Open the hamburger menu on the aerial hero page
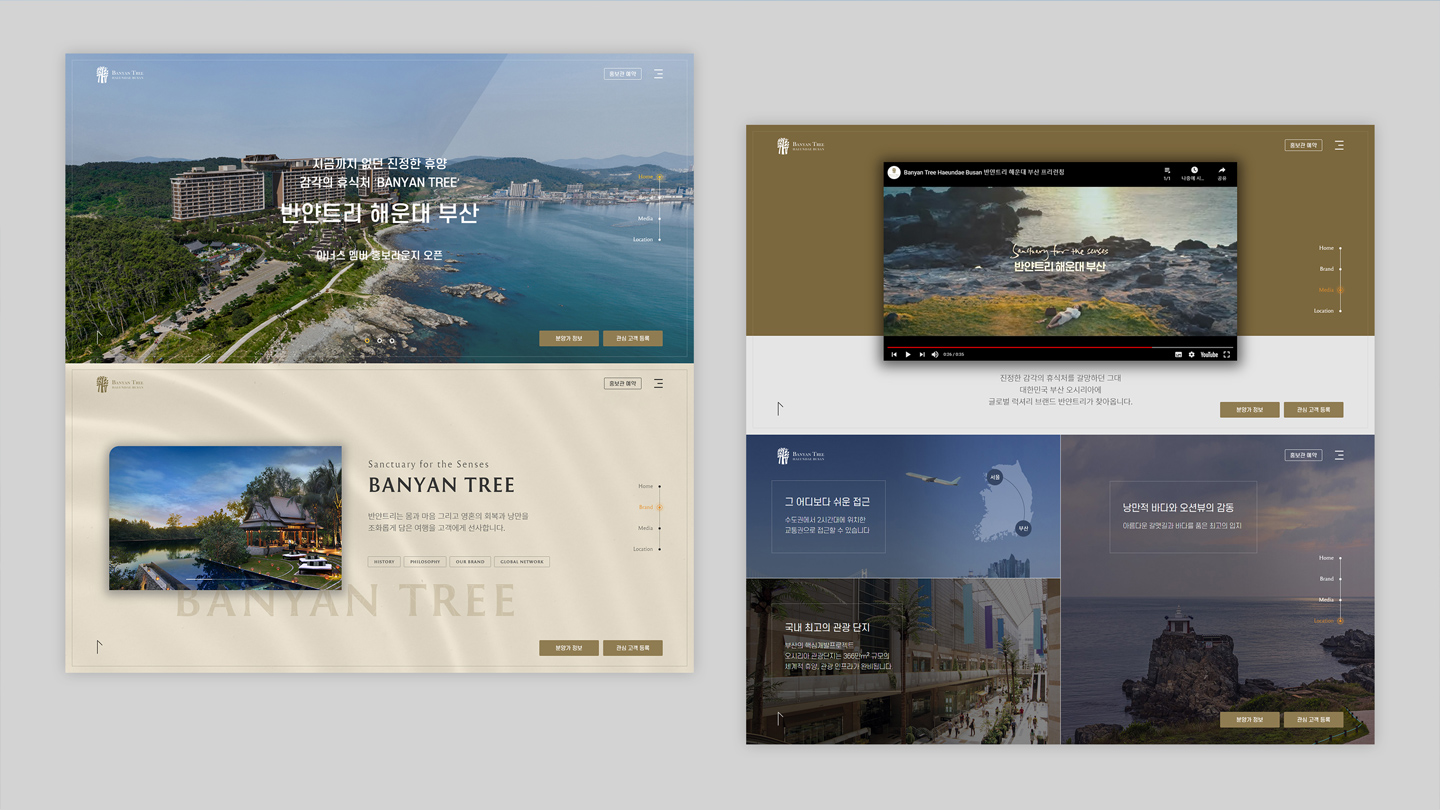Image resolution: width=1440 pixels, height=810 pixels. click(x=658, y=74)
